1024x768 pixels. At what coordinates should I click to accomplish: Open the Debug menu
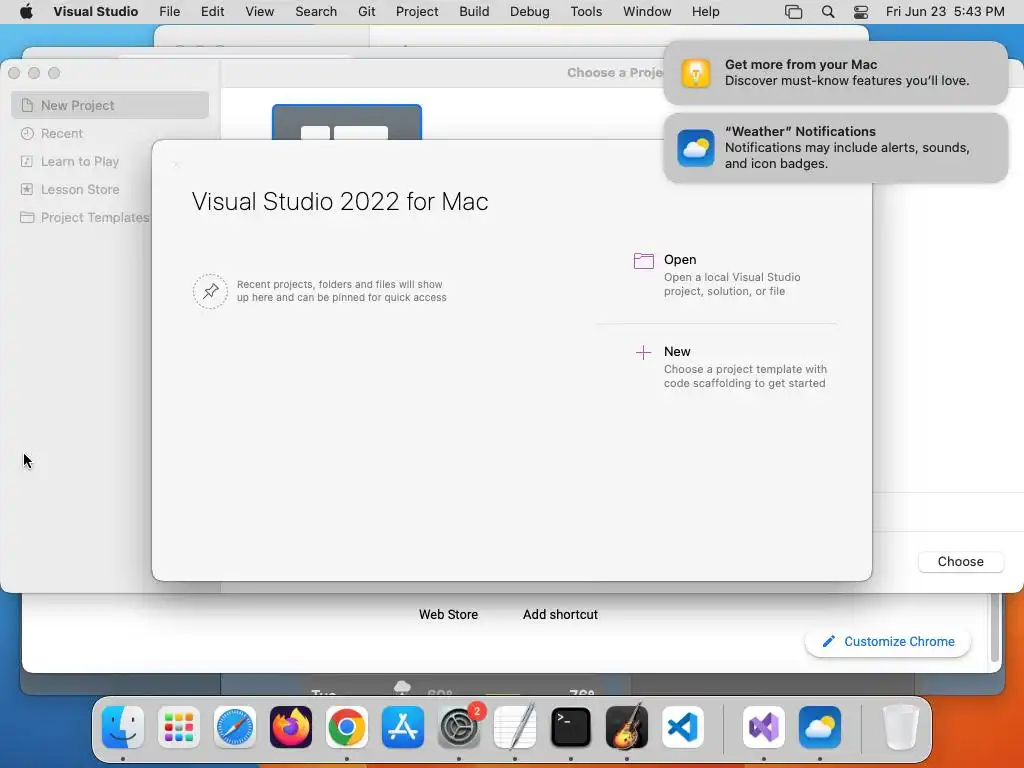529,12
